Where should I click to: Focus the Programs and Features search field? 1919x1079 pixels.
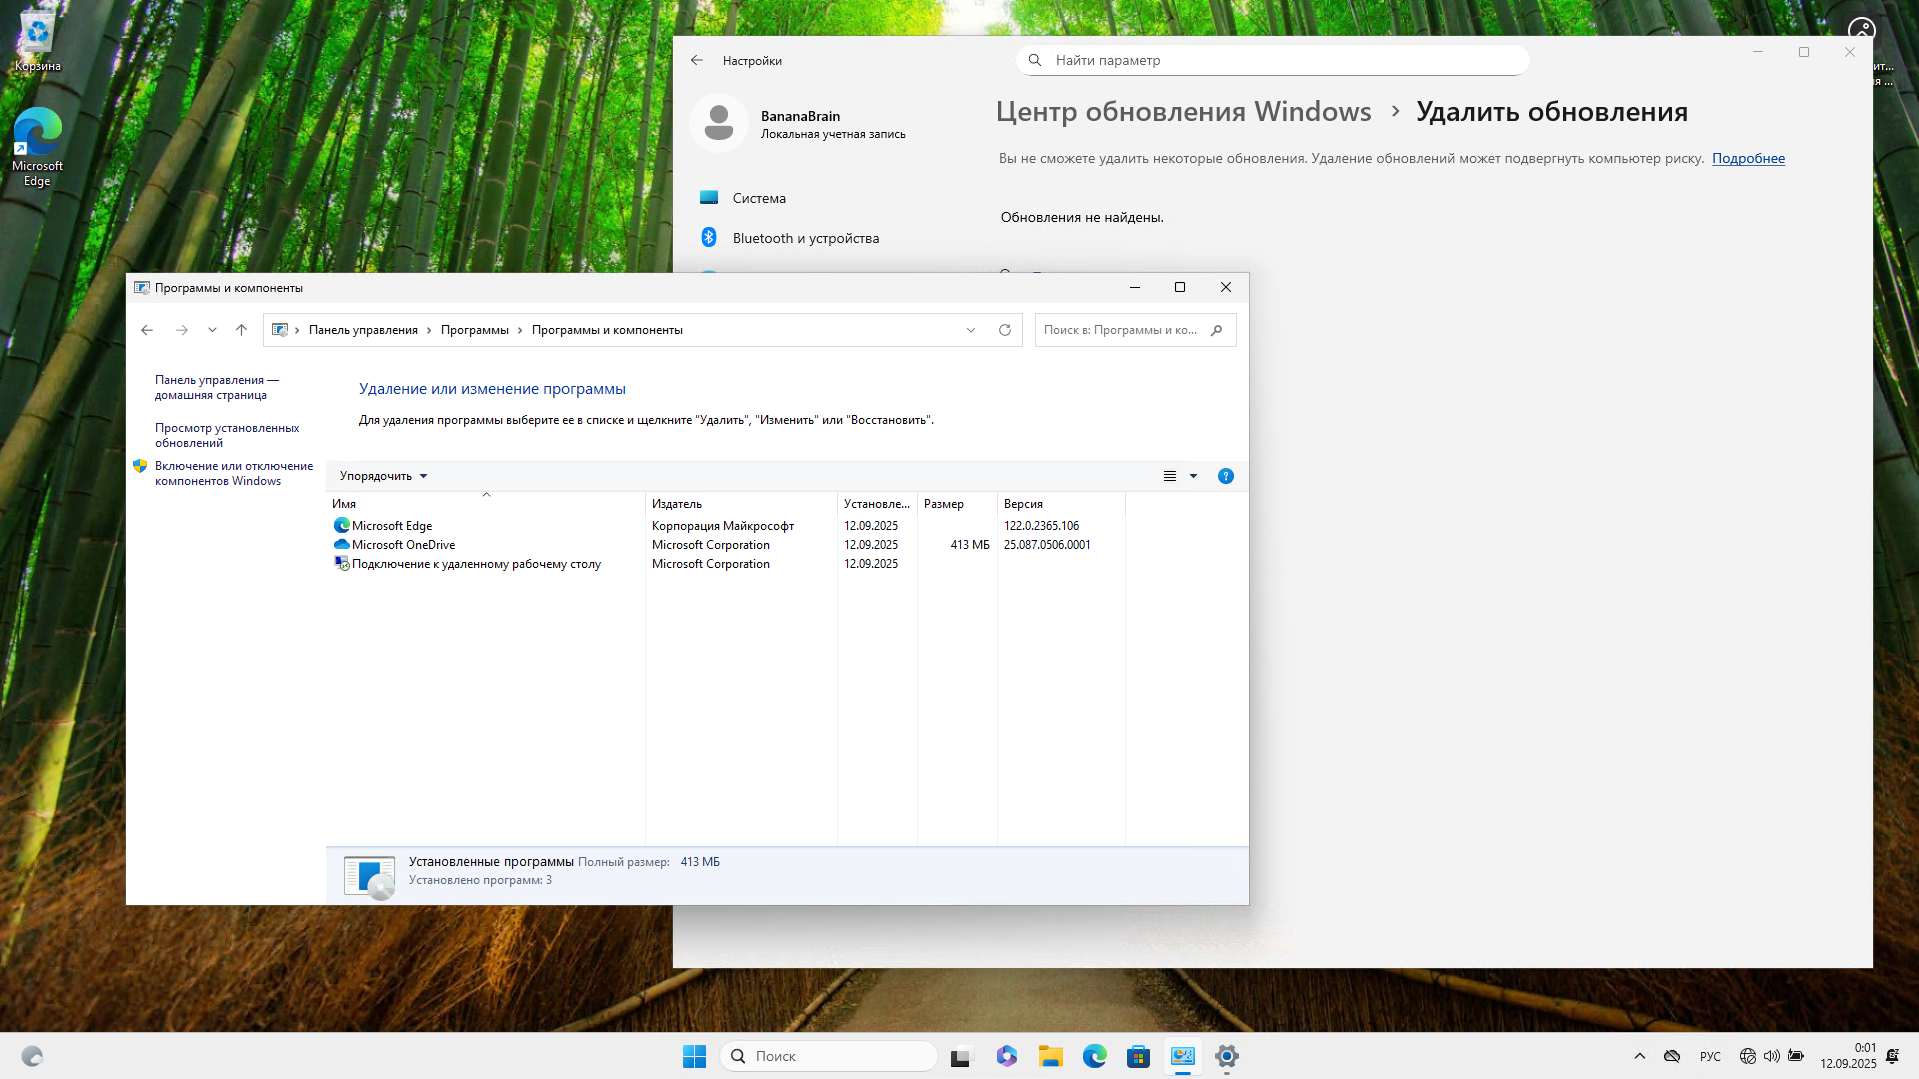point(1135,330)
